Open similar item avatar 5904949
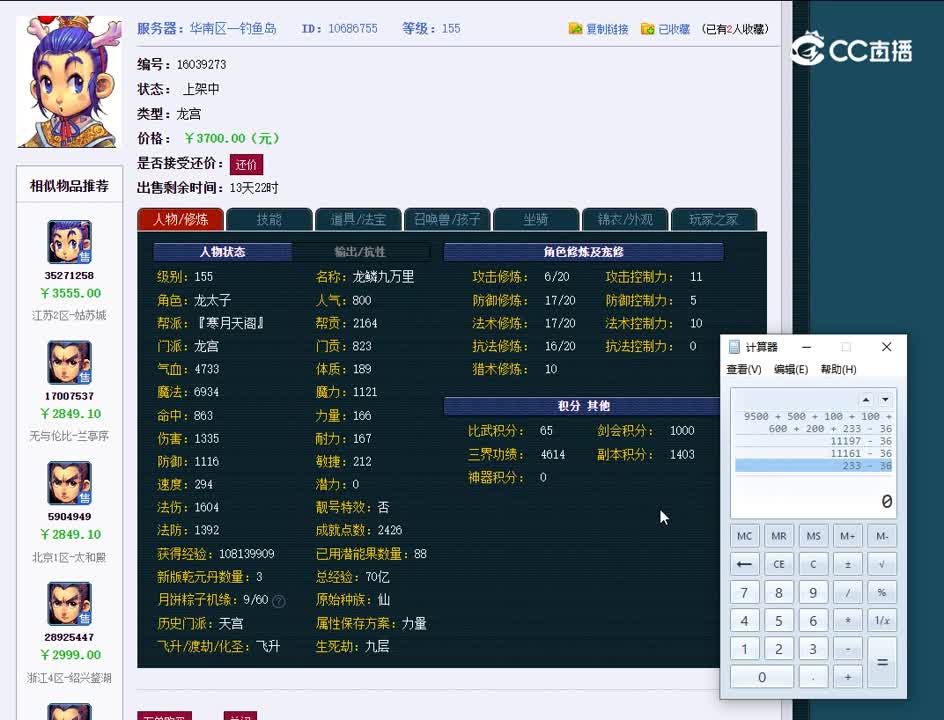 [x=69, y=483]
